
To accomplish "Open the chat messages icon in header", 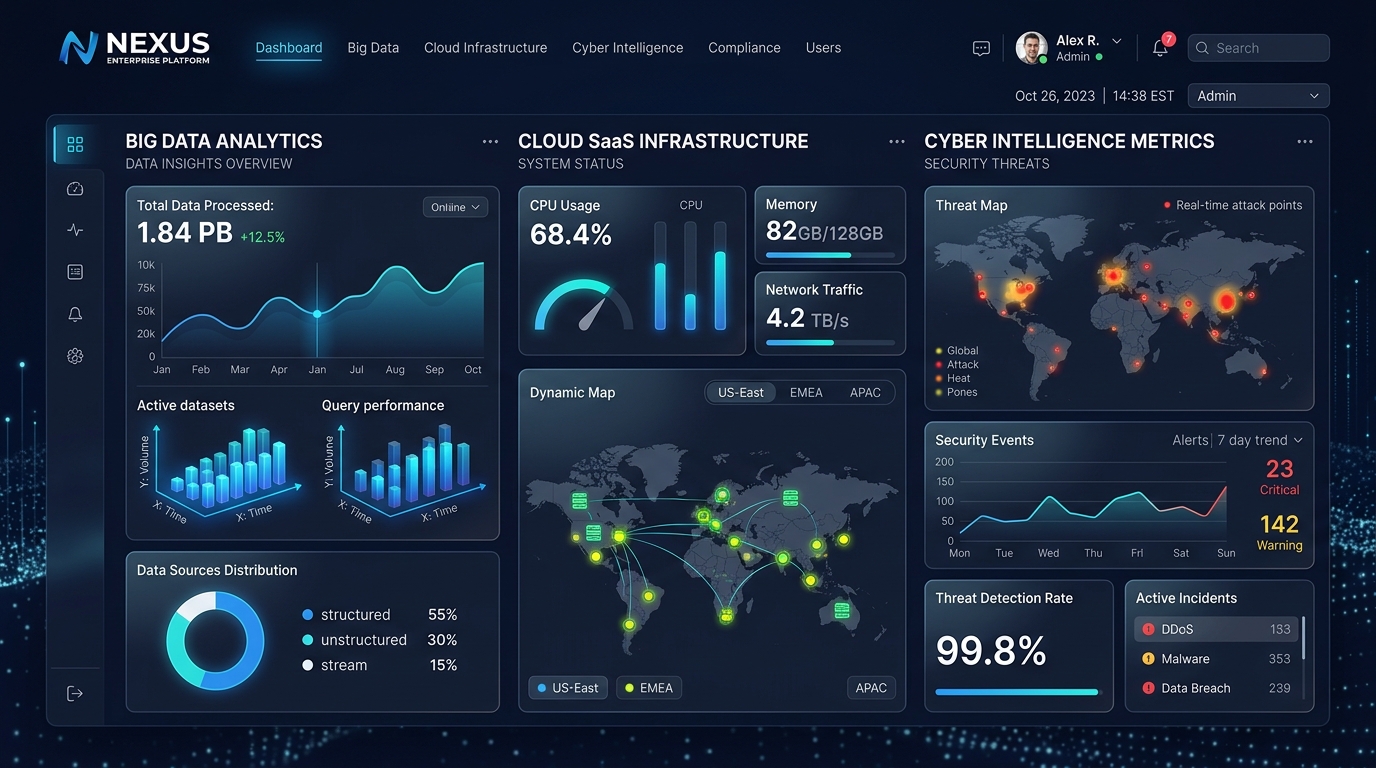I will pyautogui.click(x=981, y=48).
